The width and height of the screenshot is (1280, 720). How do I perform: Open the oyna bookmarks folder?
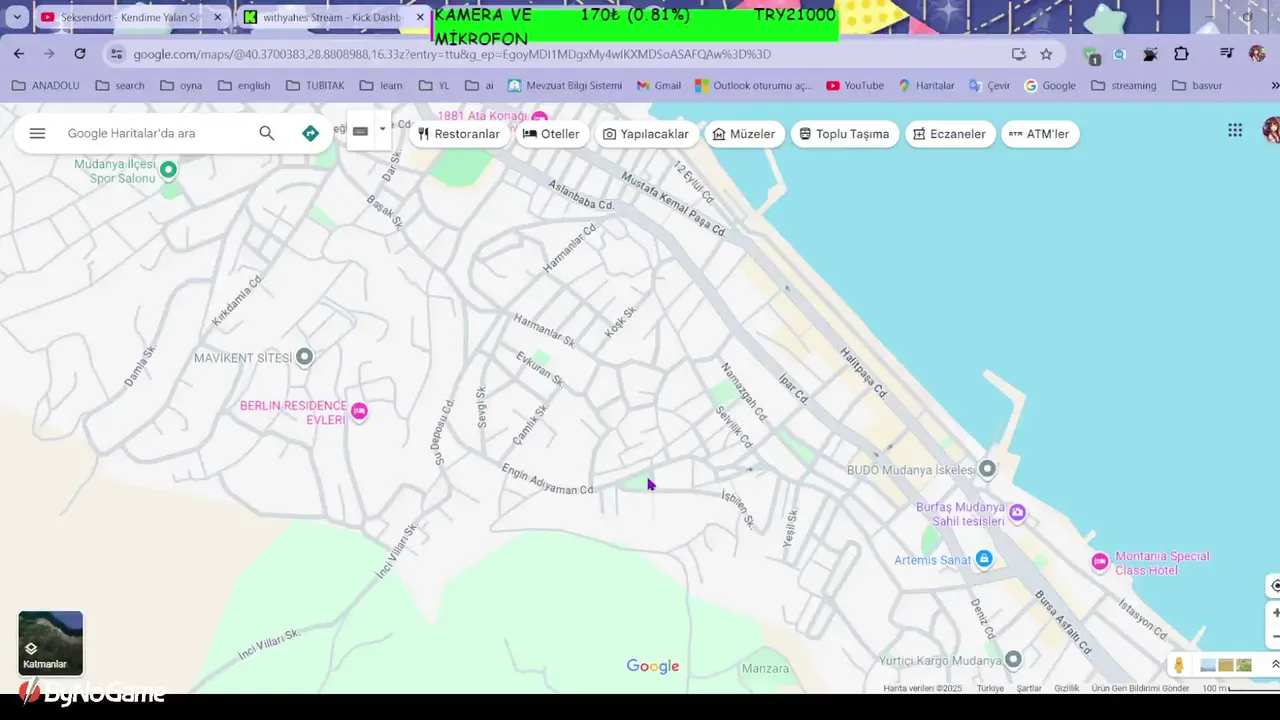pyautogui.click(x=181, y=86)
